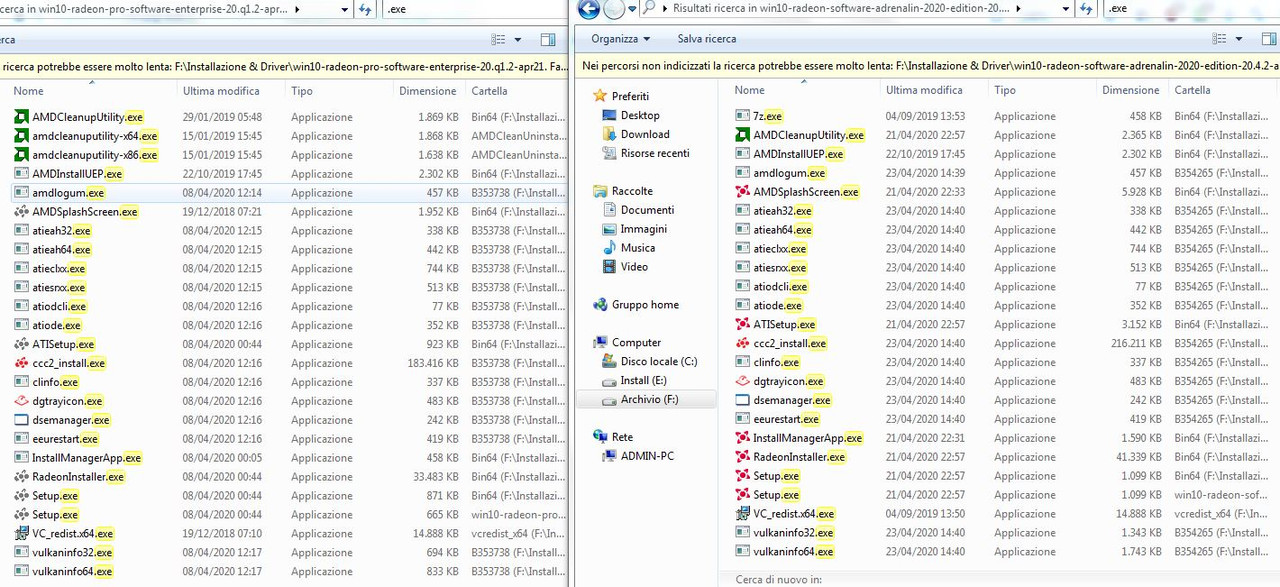Click the AMDSplashScreen.exe gear icon in left window
This screenshot has height=587, width=1280.
pos(22,212)
